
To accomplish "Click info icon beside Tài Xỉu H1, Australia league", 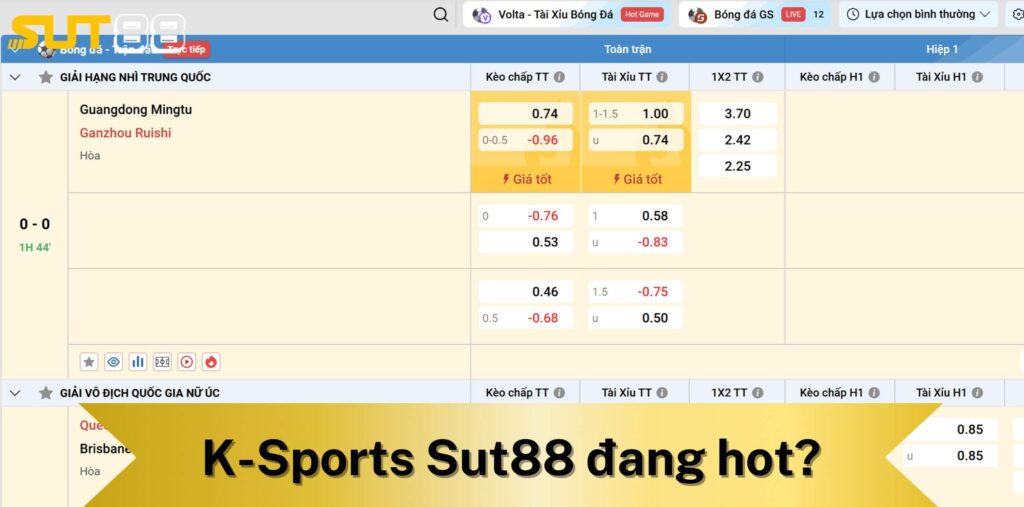I will point(977,393).
